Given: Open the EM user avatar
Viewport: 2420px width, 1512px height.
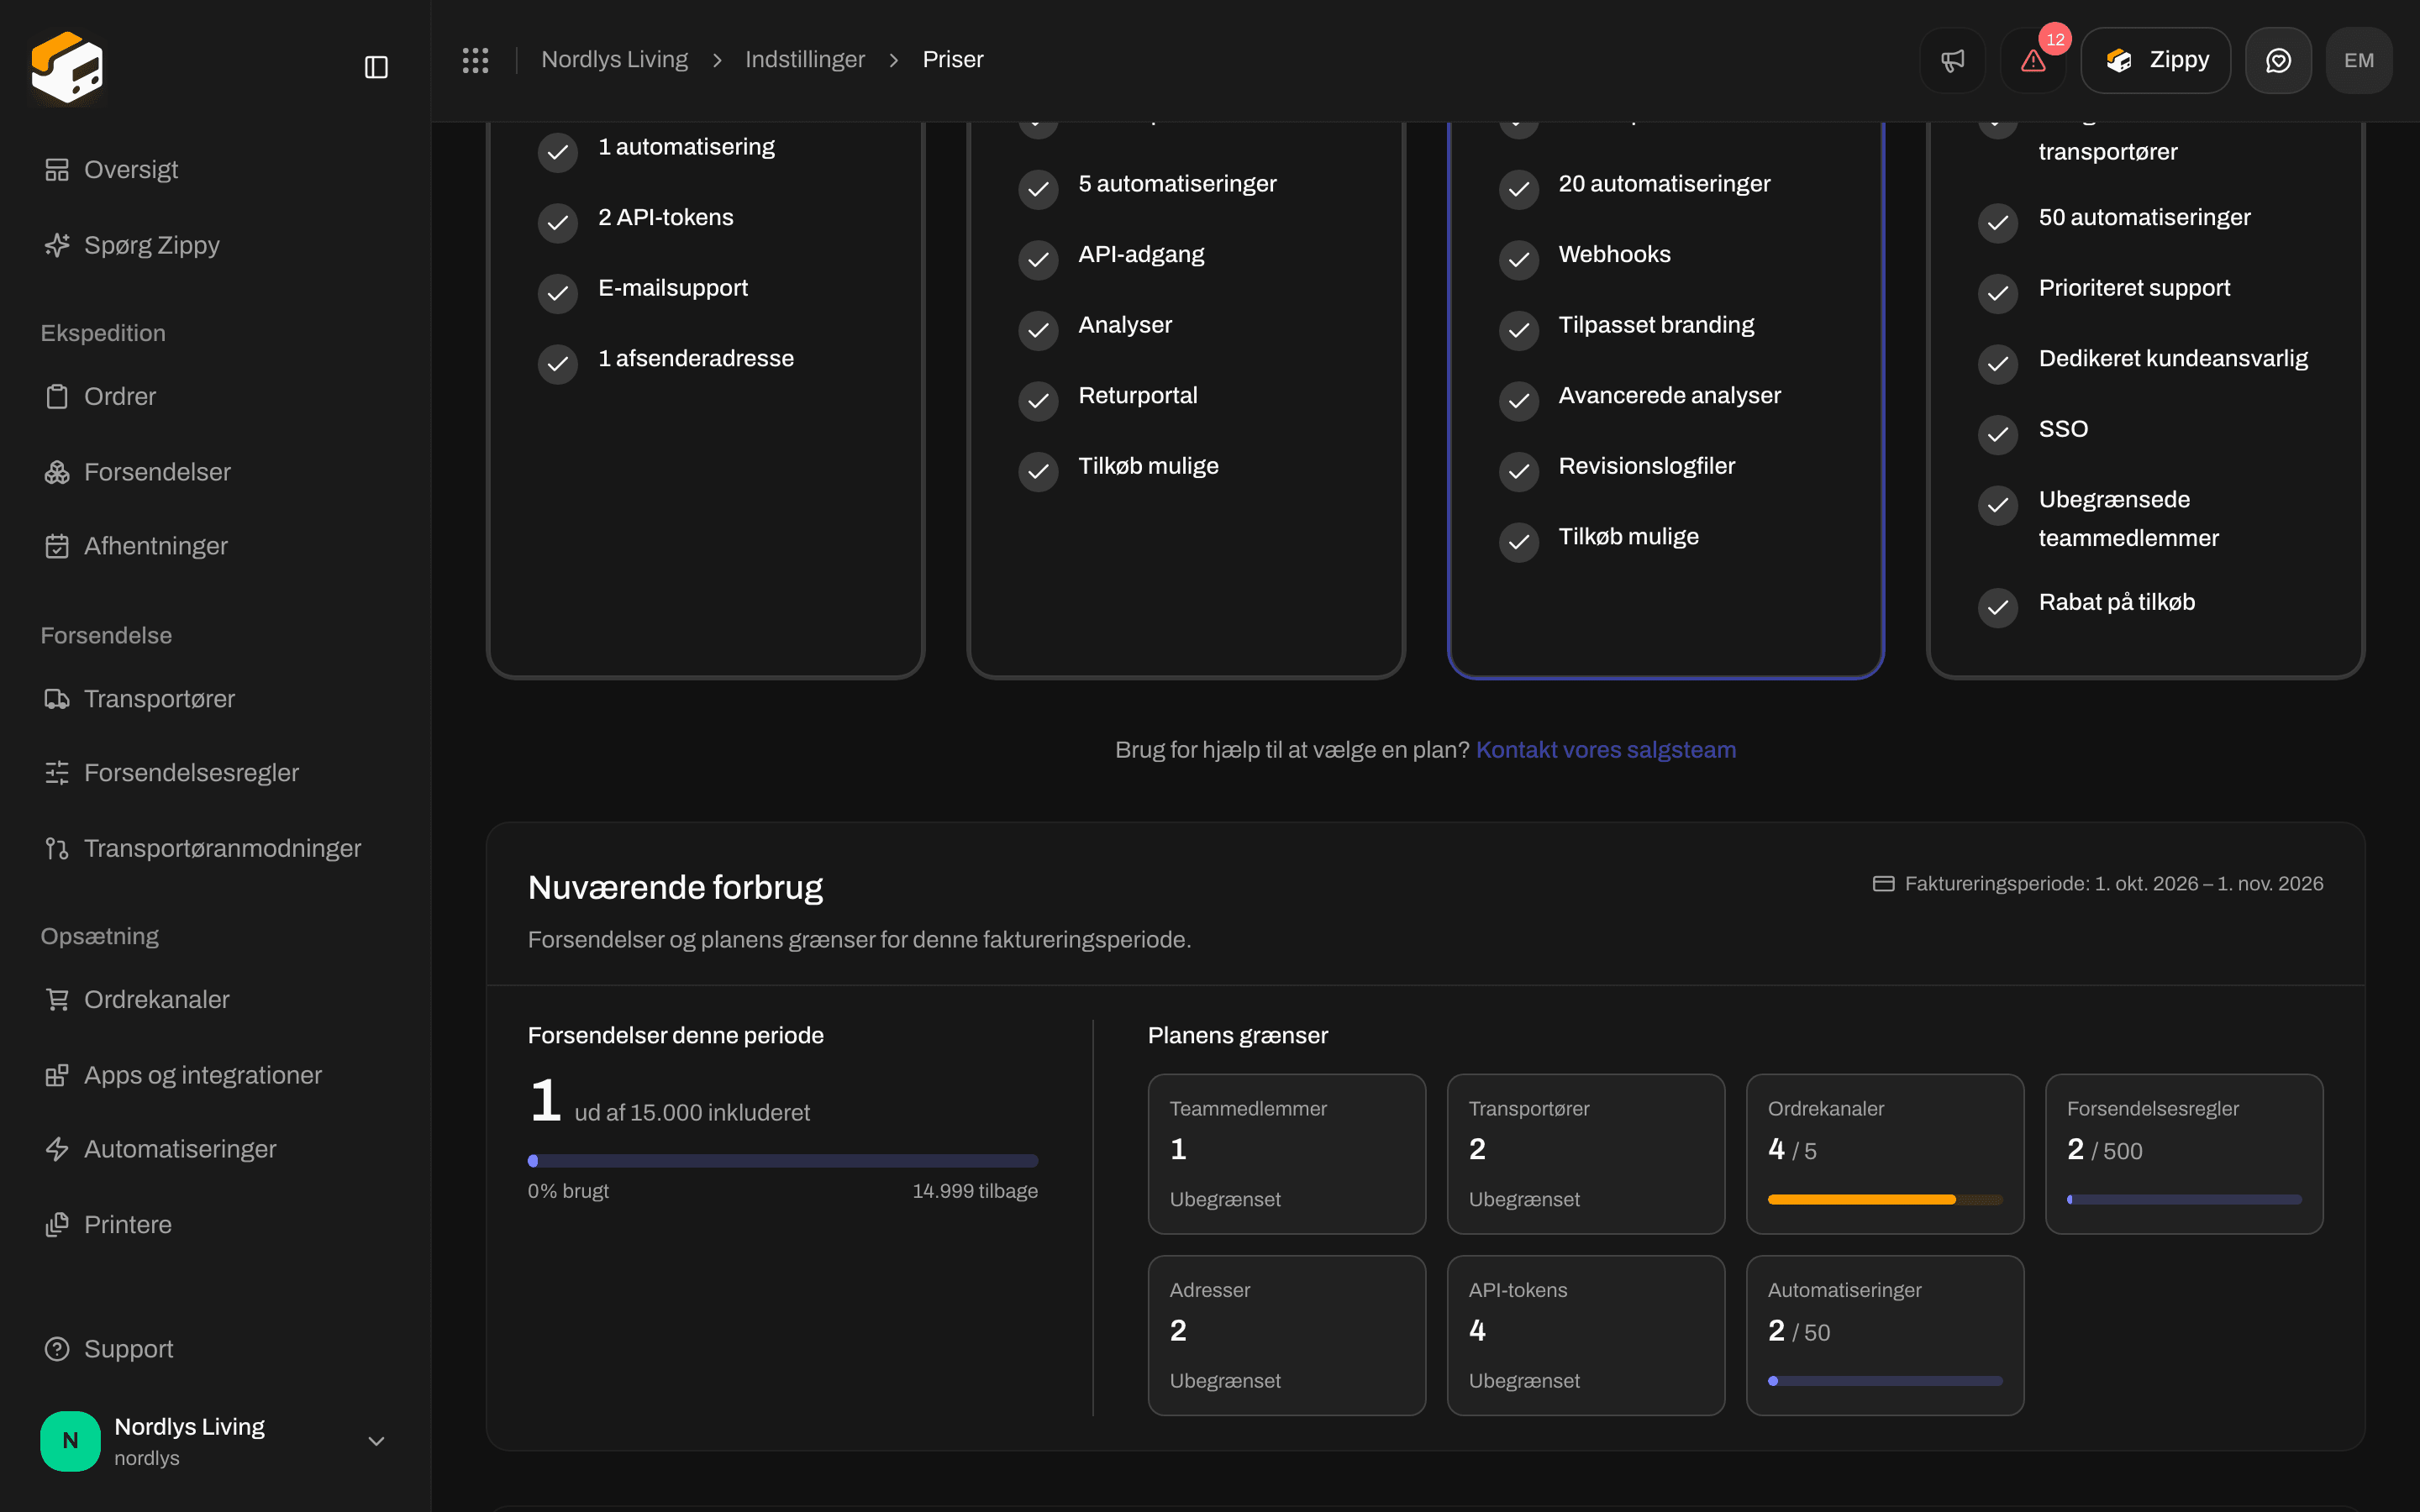Looking at the screenshot, I should (2359, 60).
